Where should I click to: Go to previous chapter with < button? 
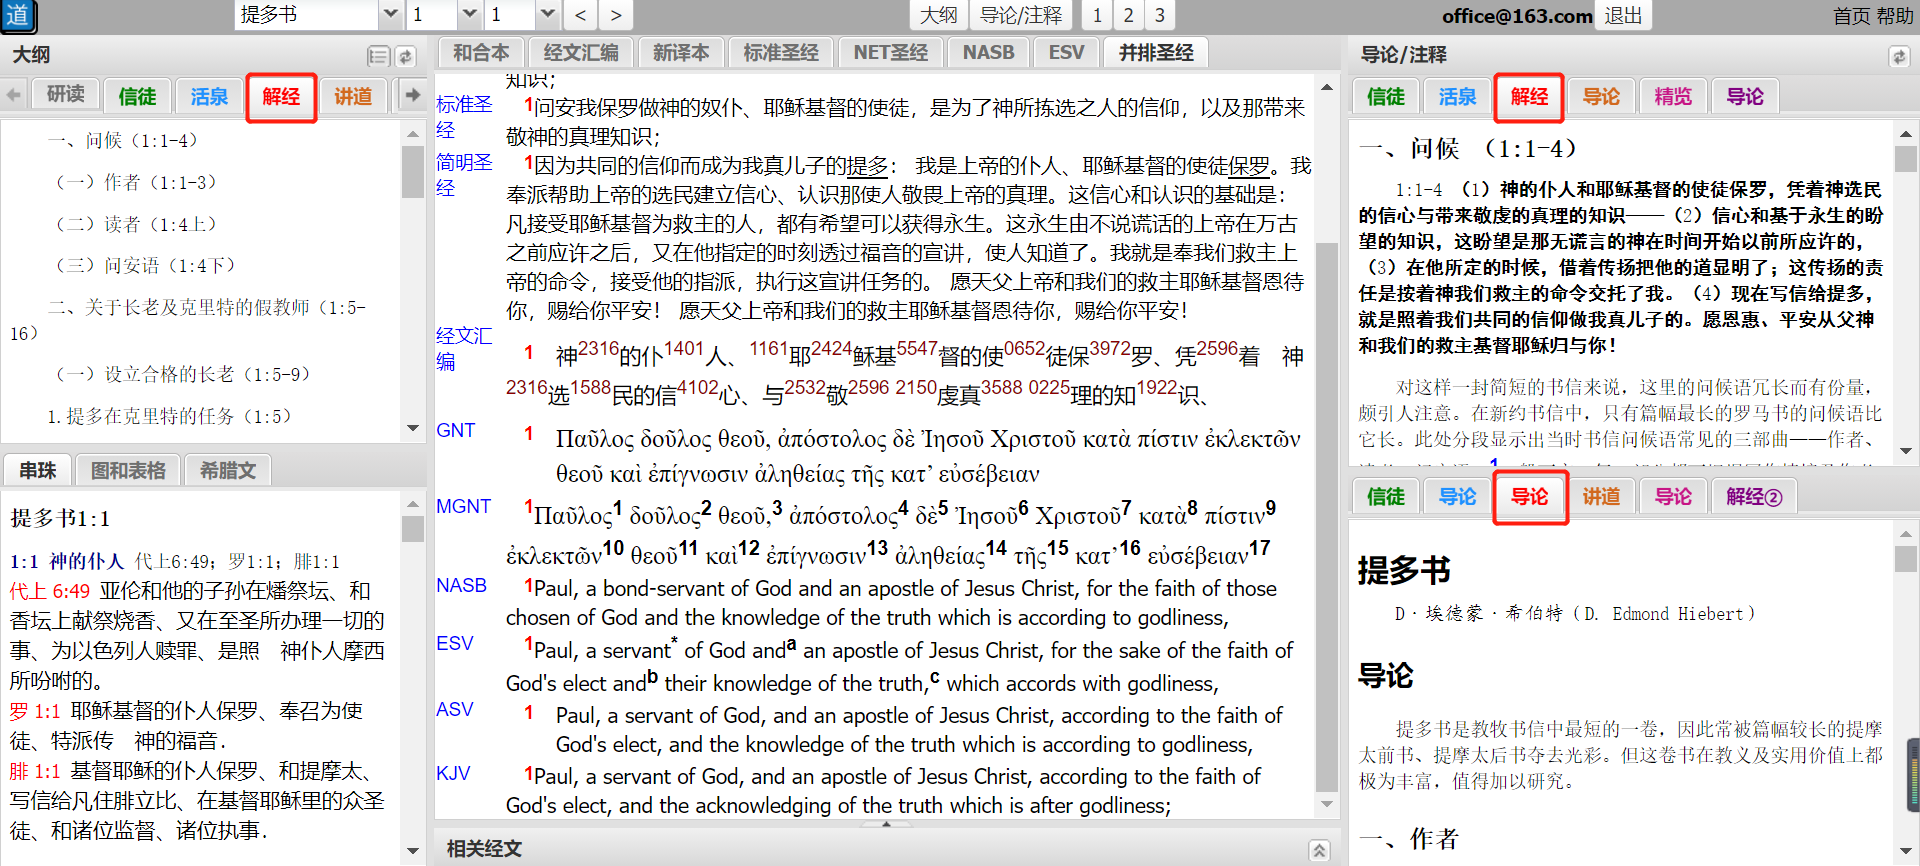point(581,15)
